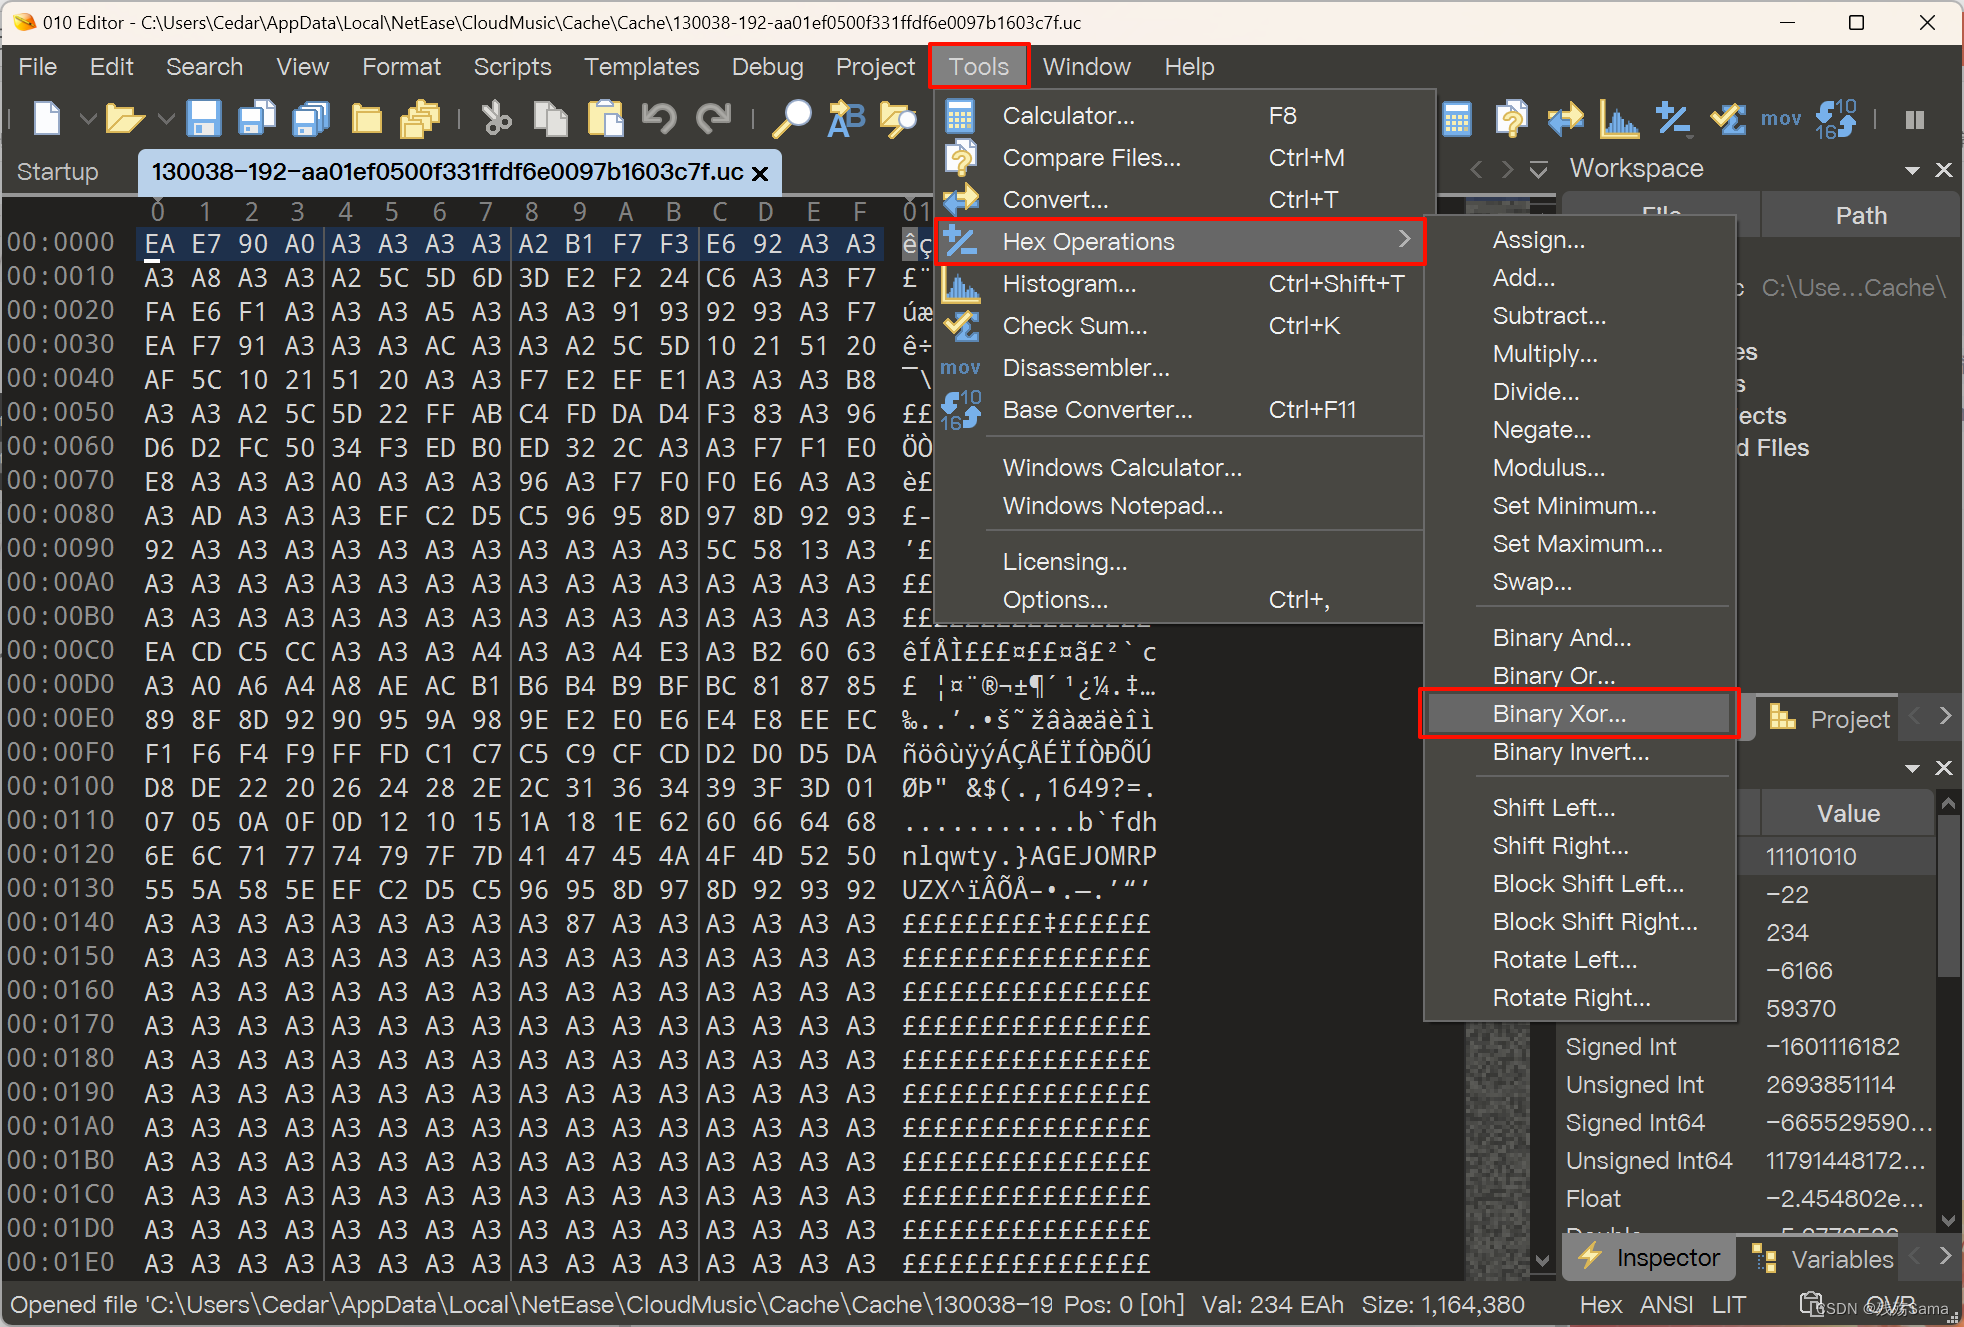Toggle LIT endian mode in status bar

(1728, 1305)
